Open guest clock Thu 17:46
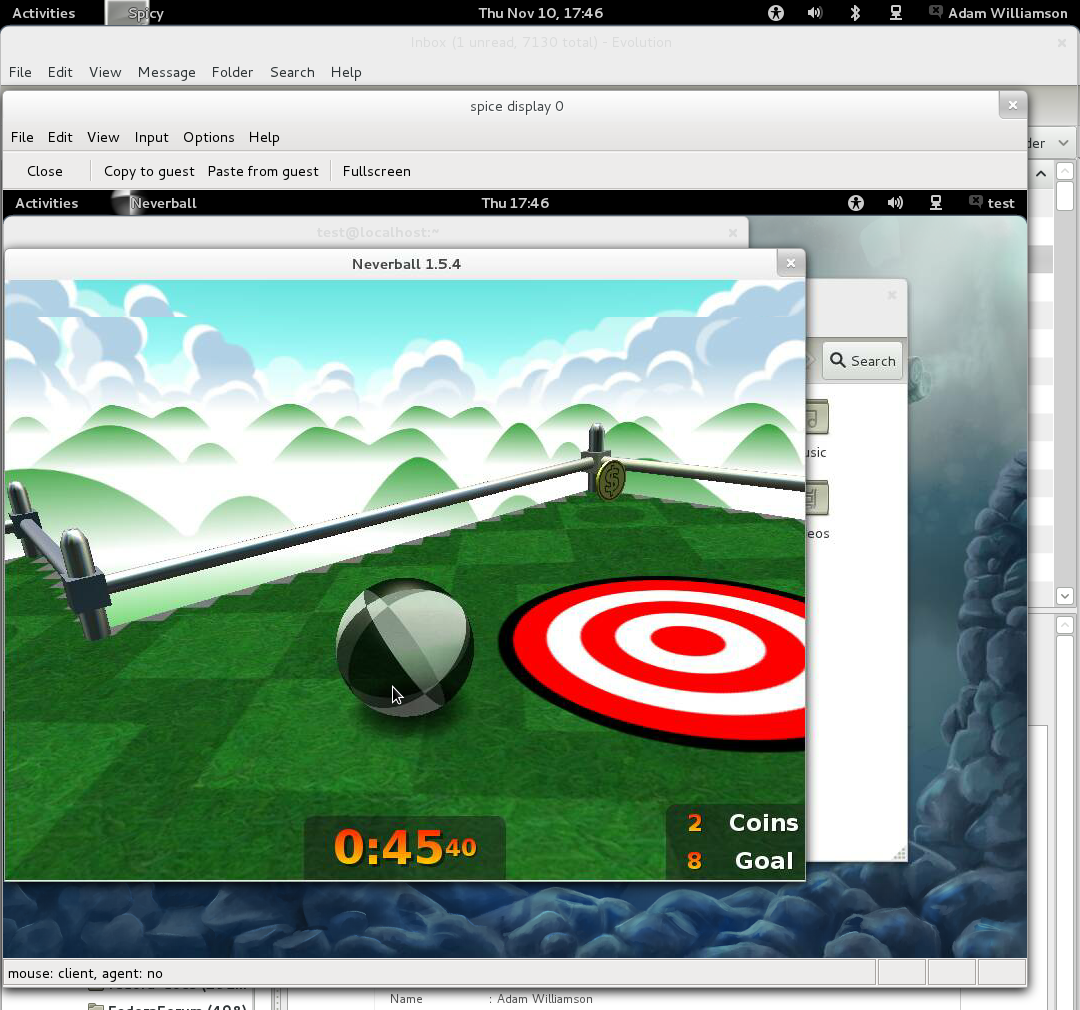The width and height of the screenshot is (1080, 1010). (515, 203)
